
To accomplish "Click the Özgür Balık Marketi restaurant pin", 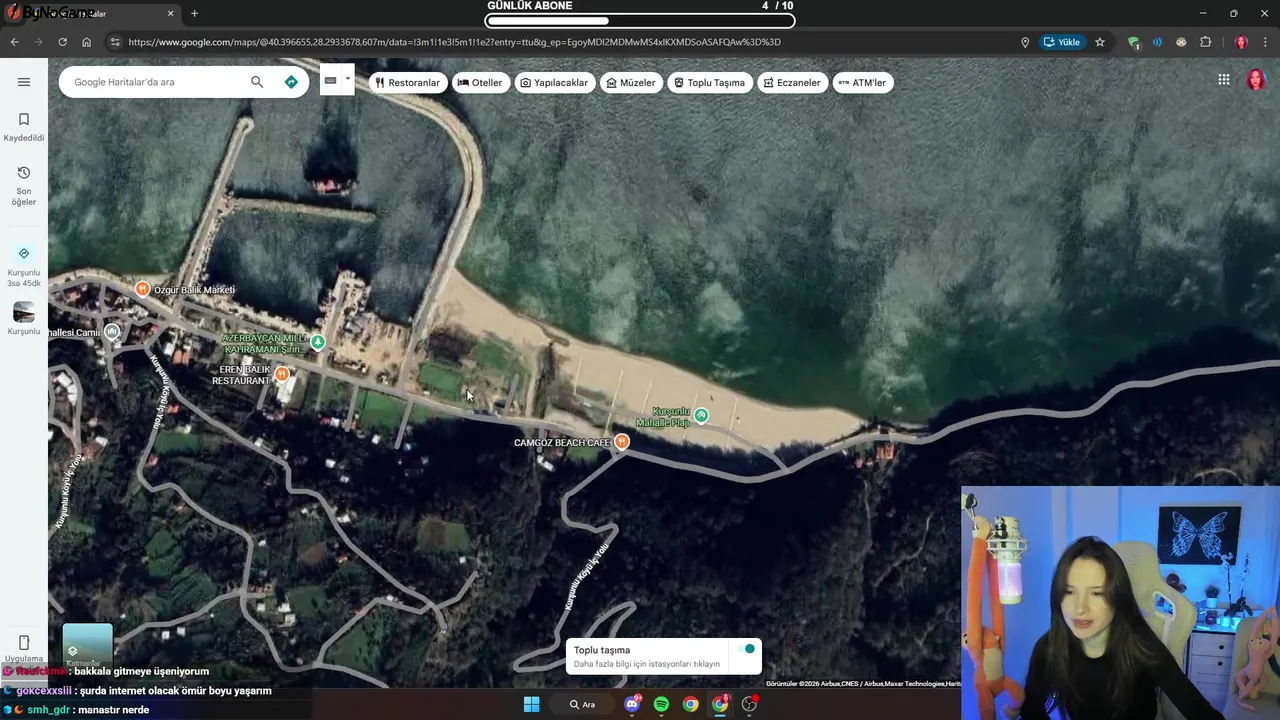I will point(143,289).
